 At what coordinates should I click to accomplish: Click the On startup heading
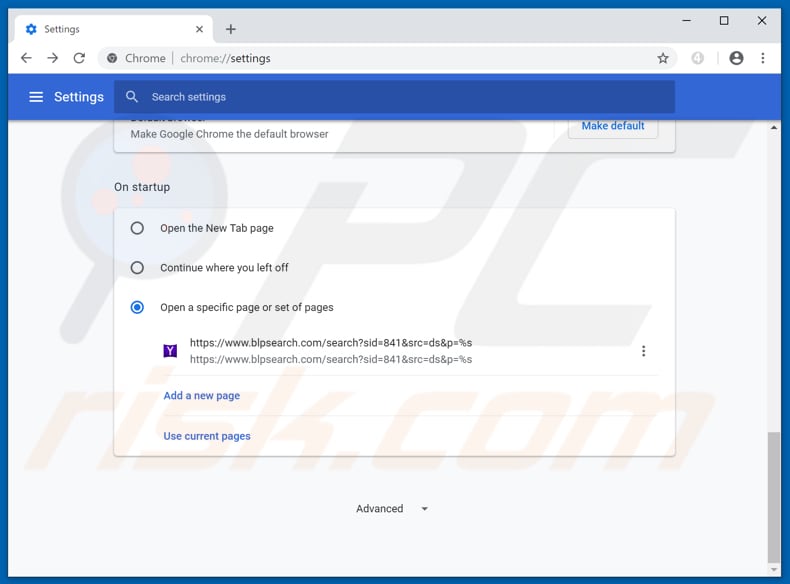point(142,187)
